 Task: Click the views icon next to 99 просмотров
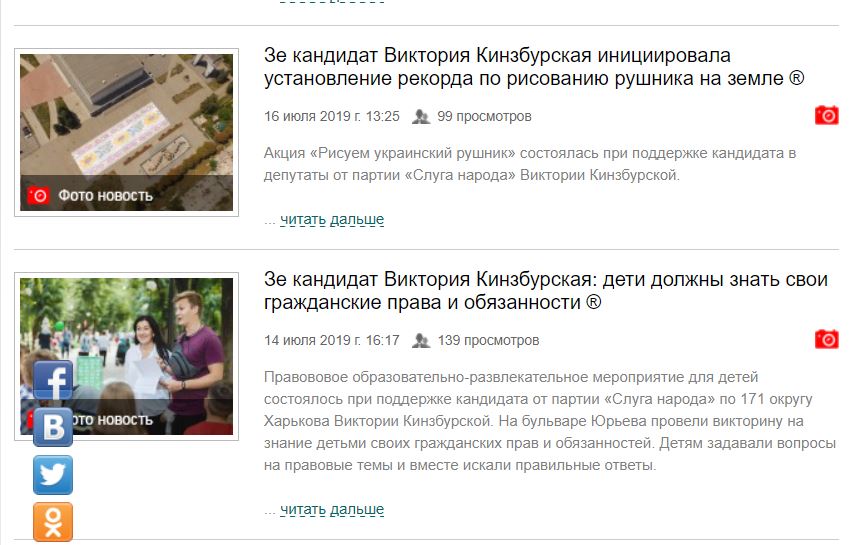point(421,116)
